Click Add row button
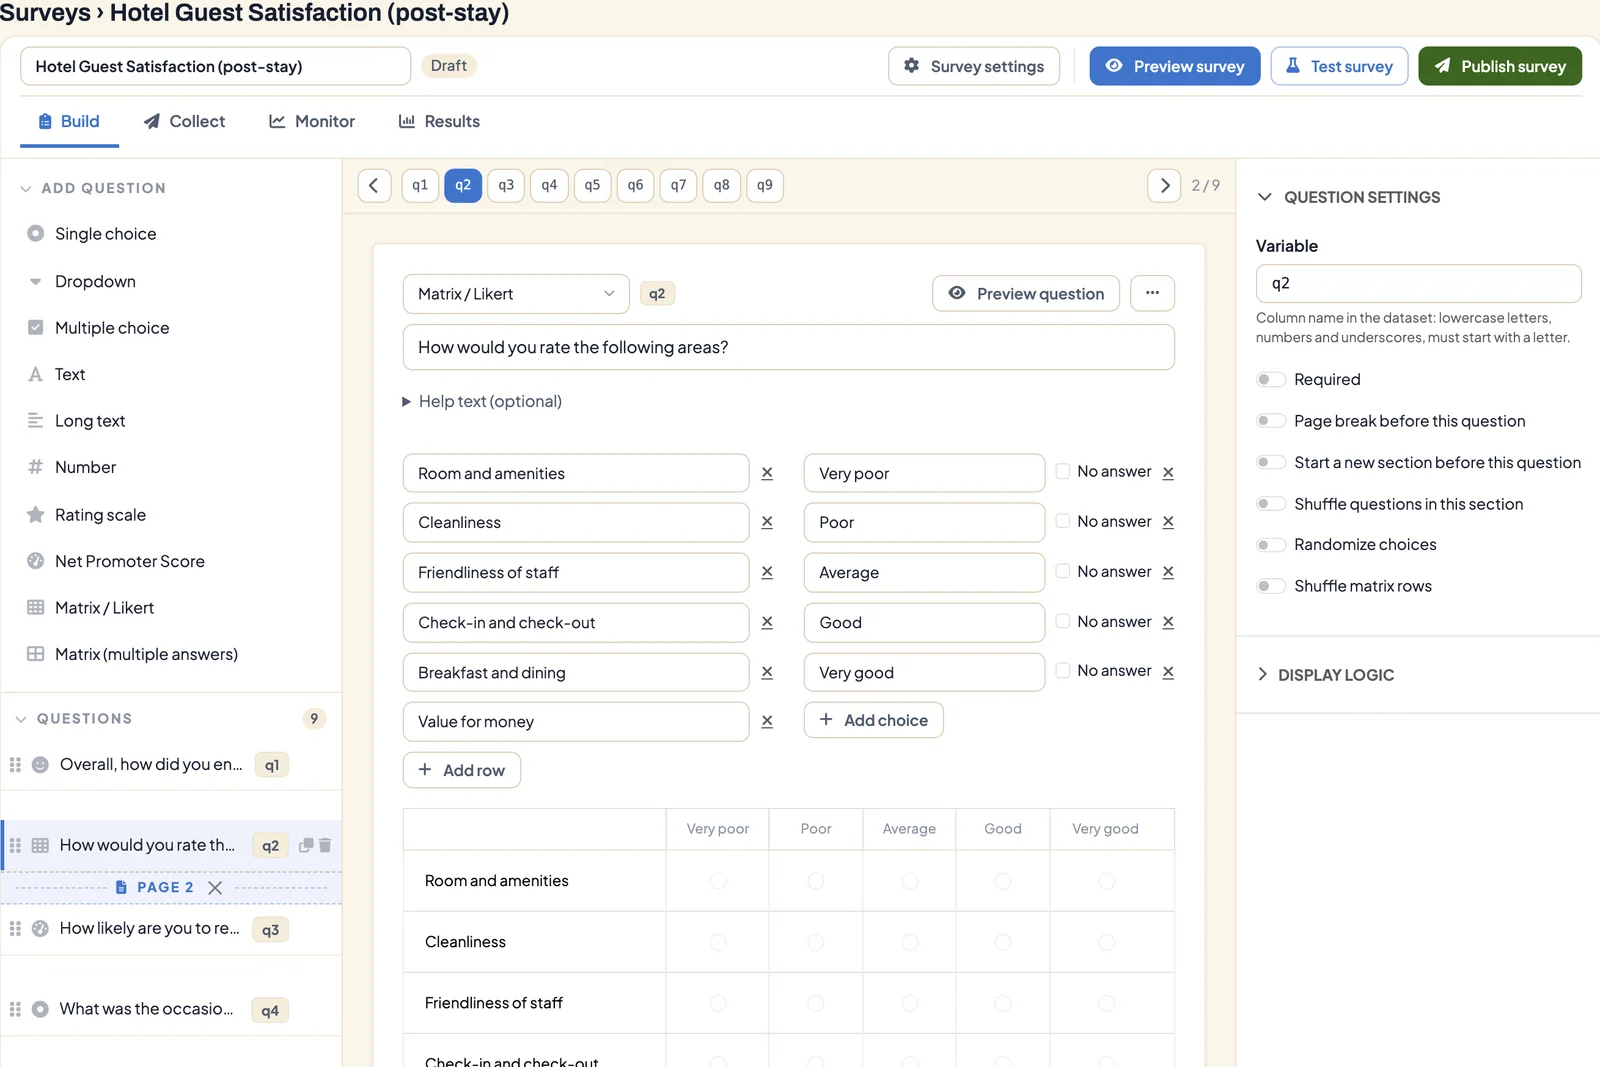 point(462,770)
